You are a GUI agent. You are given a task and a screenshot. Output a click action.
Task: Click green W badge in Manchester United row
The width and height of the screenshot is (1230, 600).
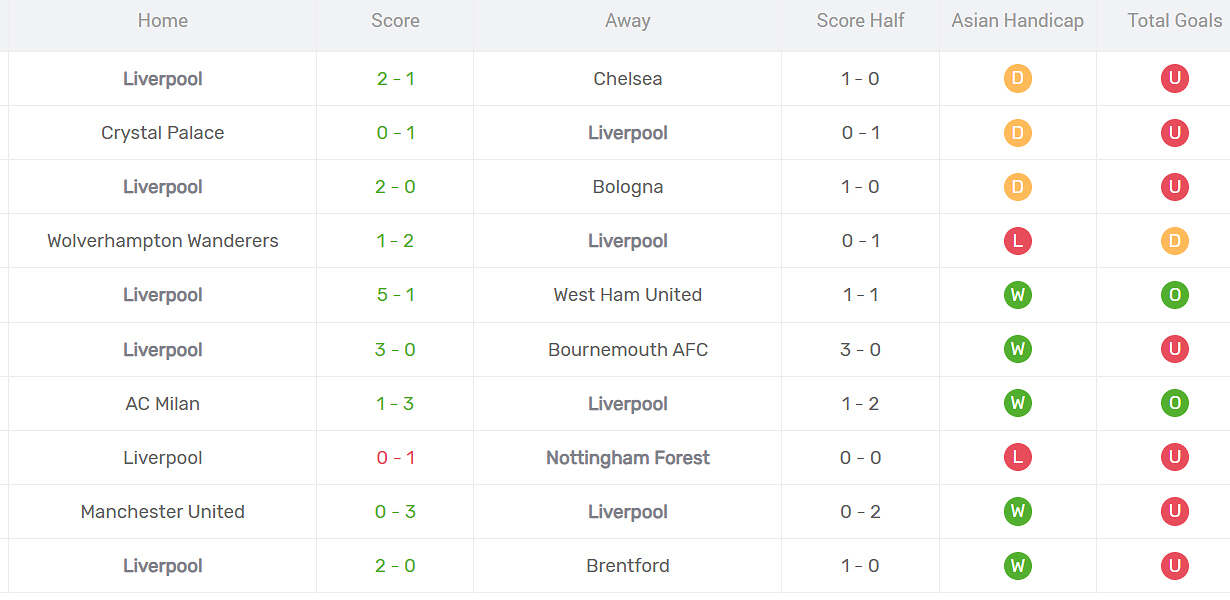(1017, 511)
